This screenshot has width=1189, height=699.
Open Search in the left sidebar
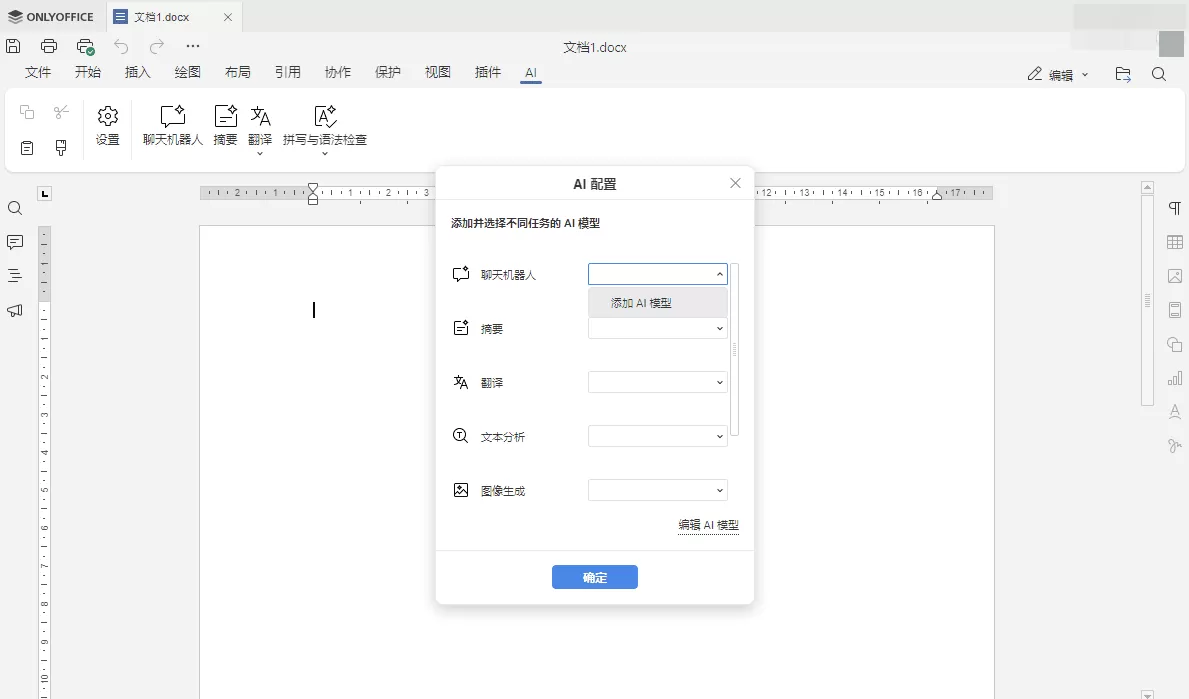pos(14,208)
